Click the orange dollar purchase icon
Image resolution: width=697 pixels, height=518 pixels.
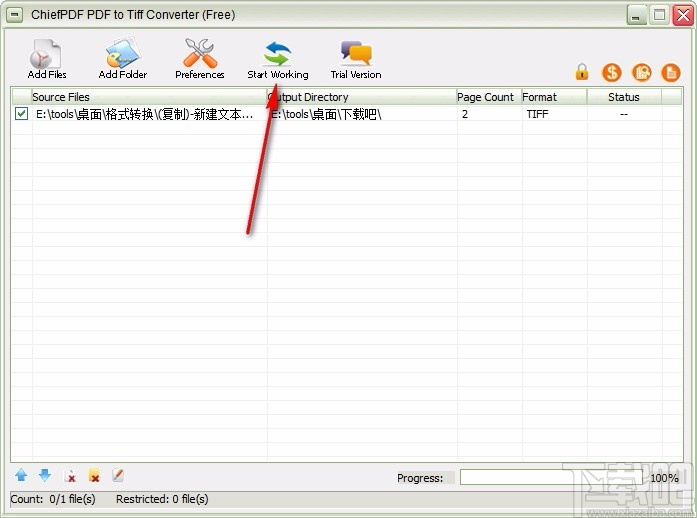[612, 72]
